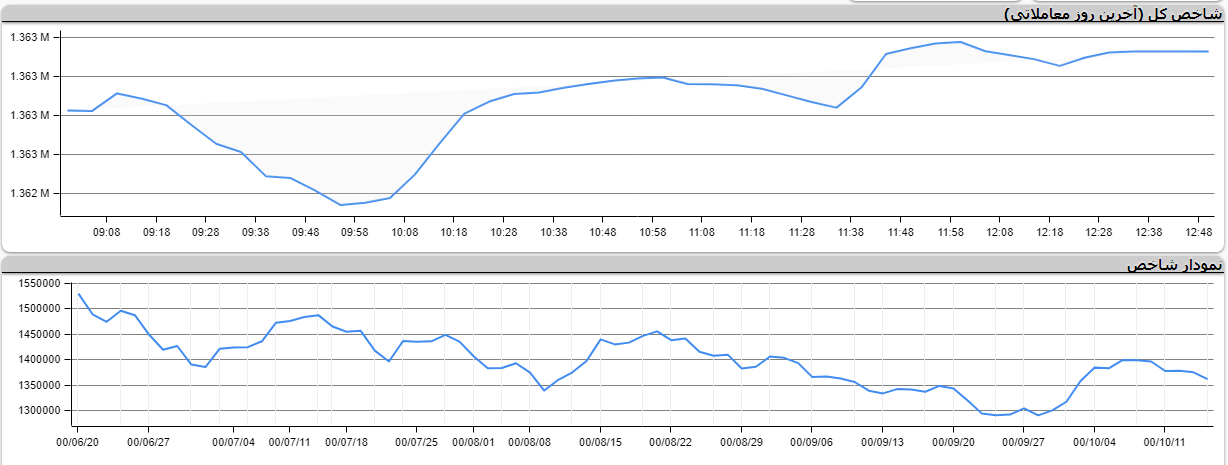
Task: Click the 00/08/15 date axis label
Action: (x=601, y=441)
